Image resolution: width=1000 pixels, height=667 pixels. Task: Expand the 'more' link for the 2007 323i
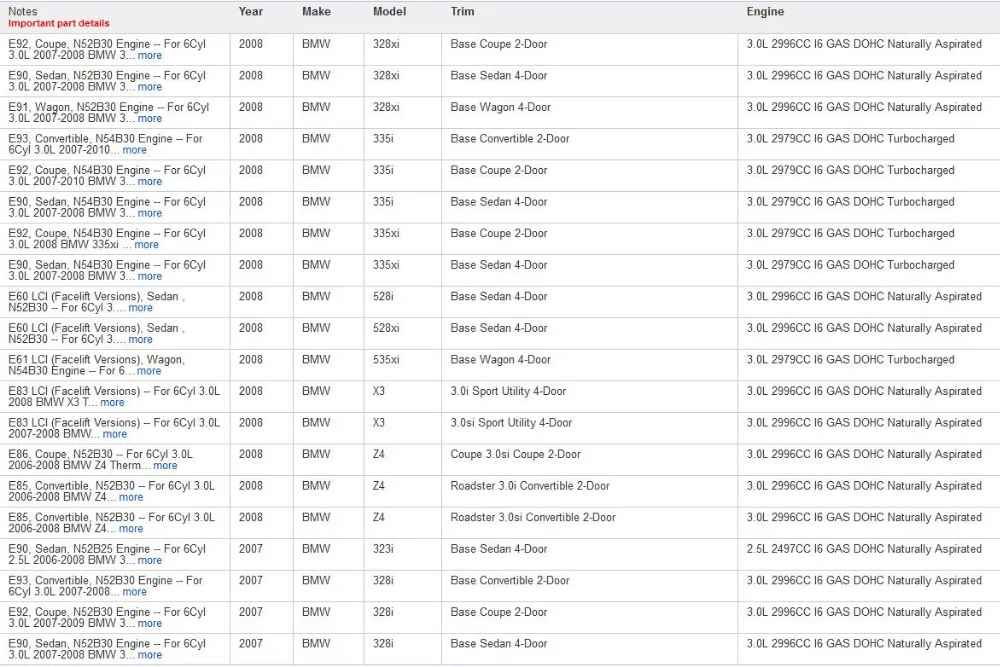click(150, 561)
